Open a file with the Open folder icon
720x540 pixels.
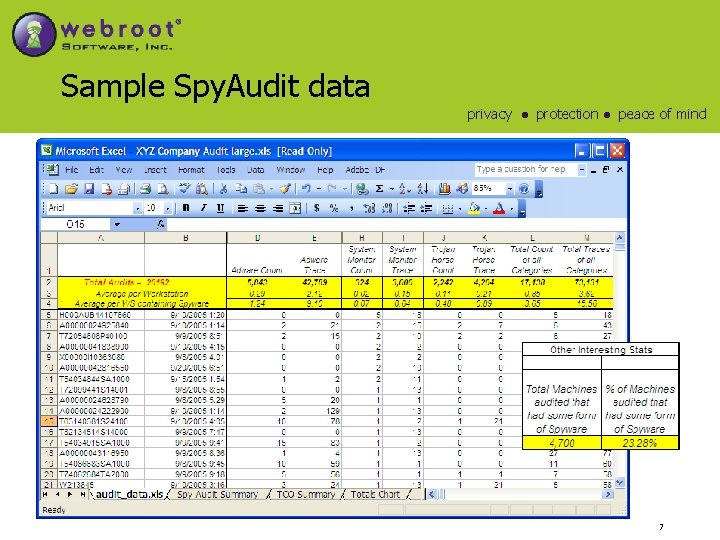coord(71,189)
